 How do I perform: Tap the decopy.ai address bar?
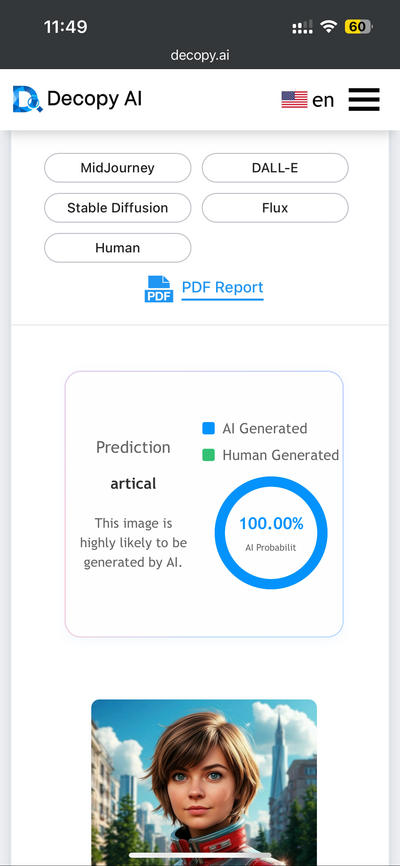pos(200,55)
